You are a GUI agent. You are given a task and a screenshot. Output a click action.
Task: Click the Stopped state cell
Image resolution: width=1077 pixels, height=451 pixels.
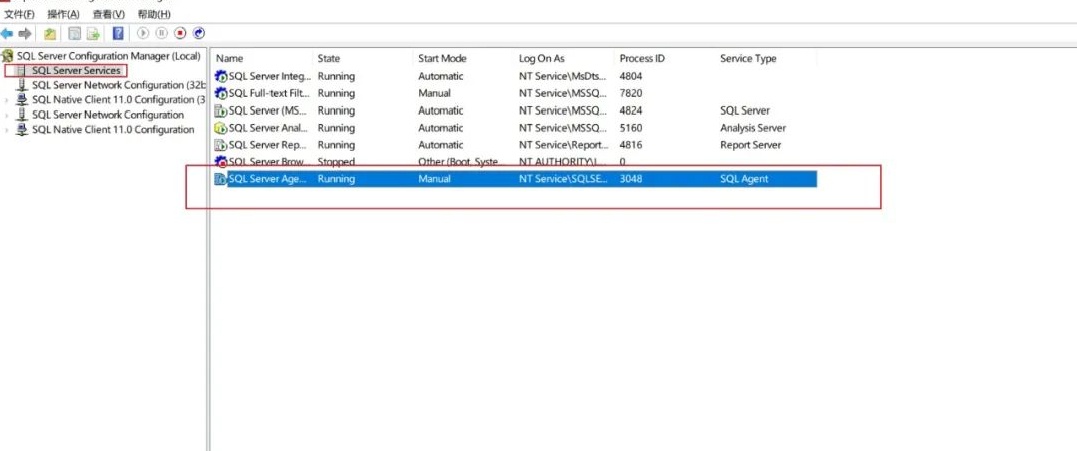click(x=337, y=162)
